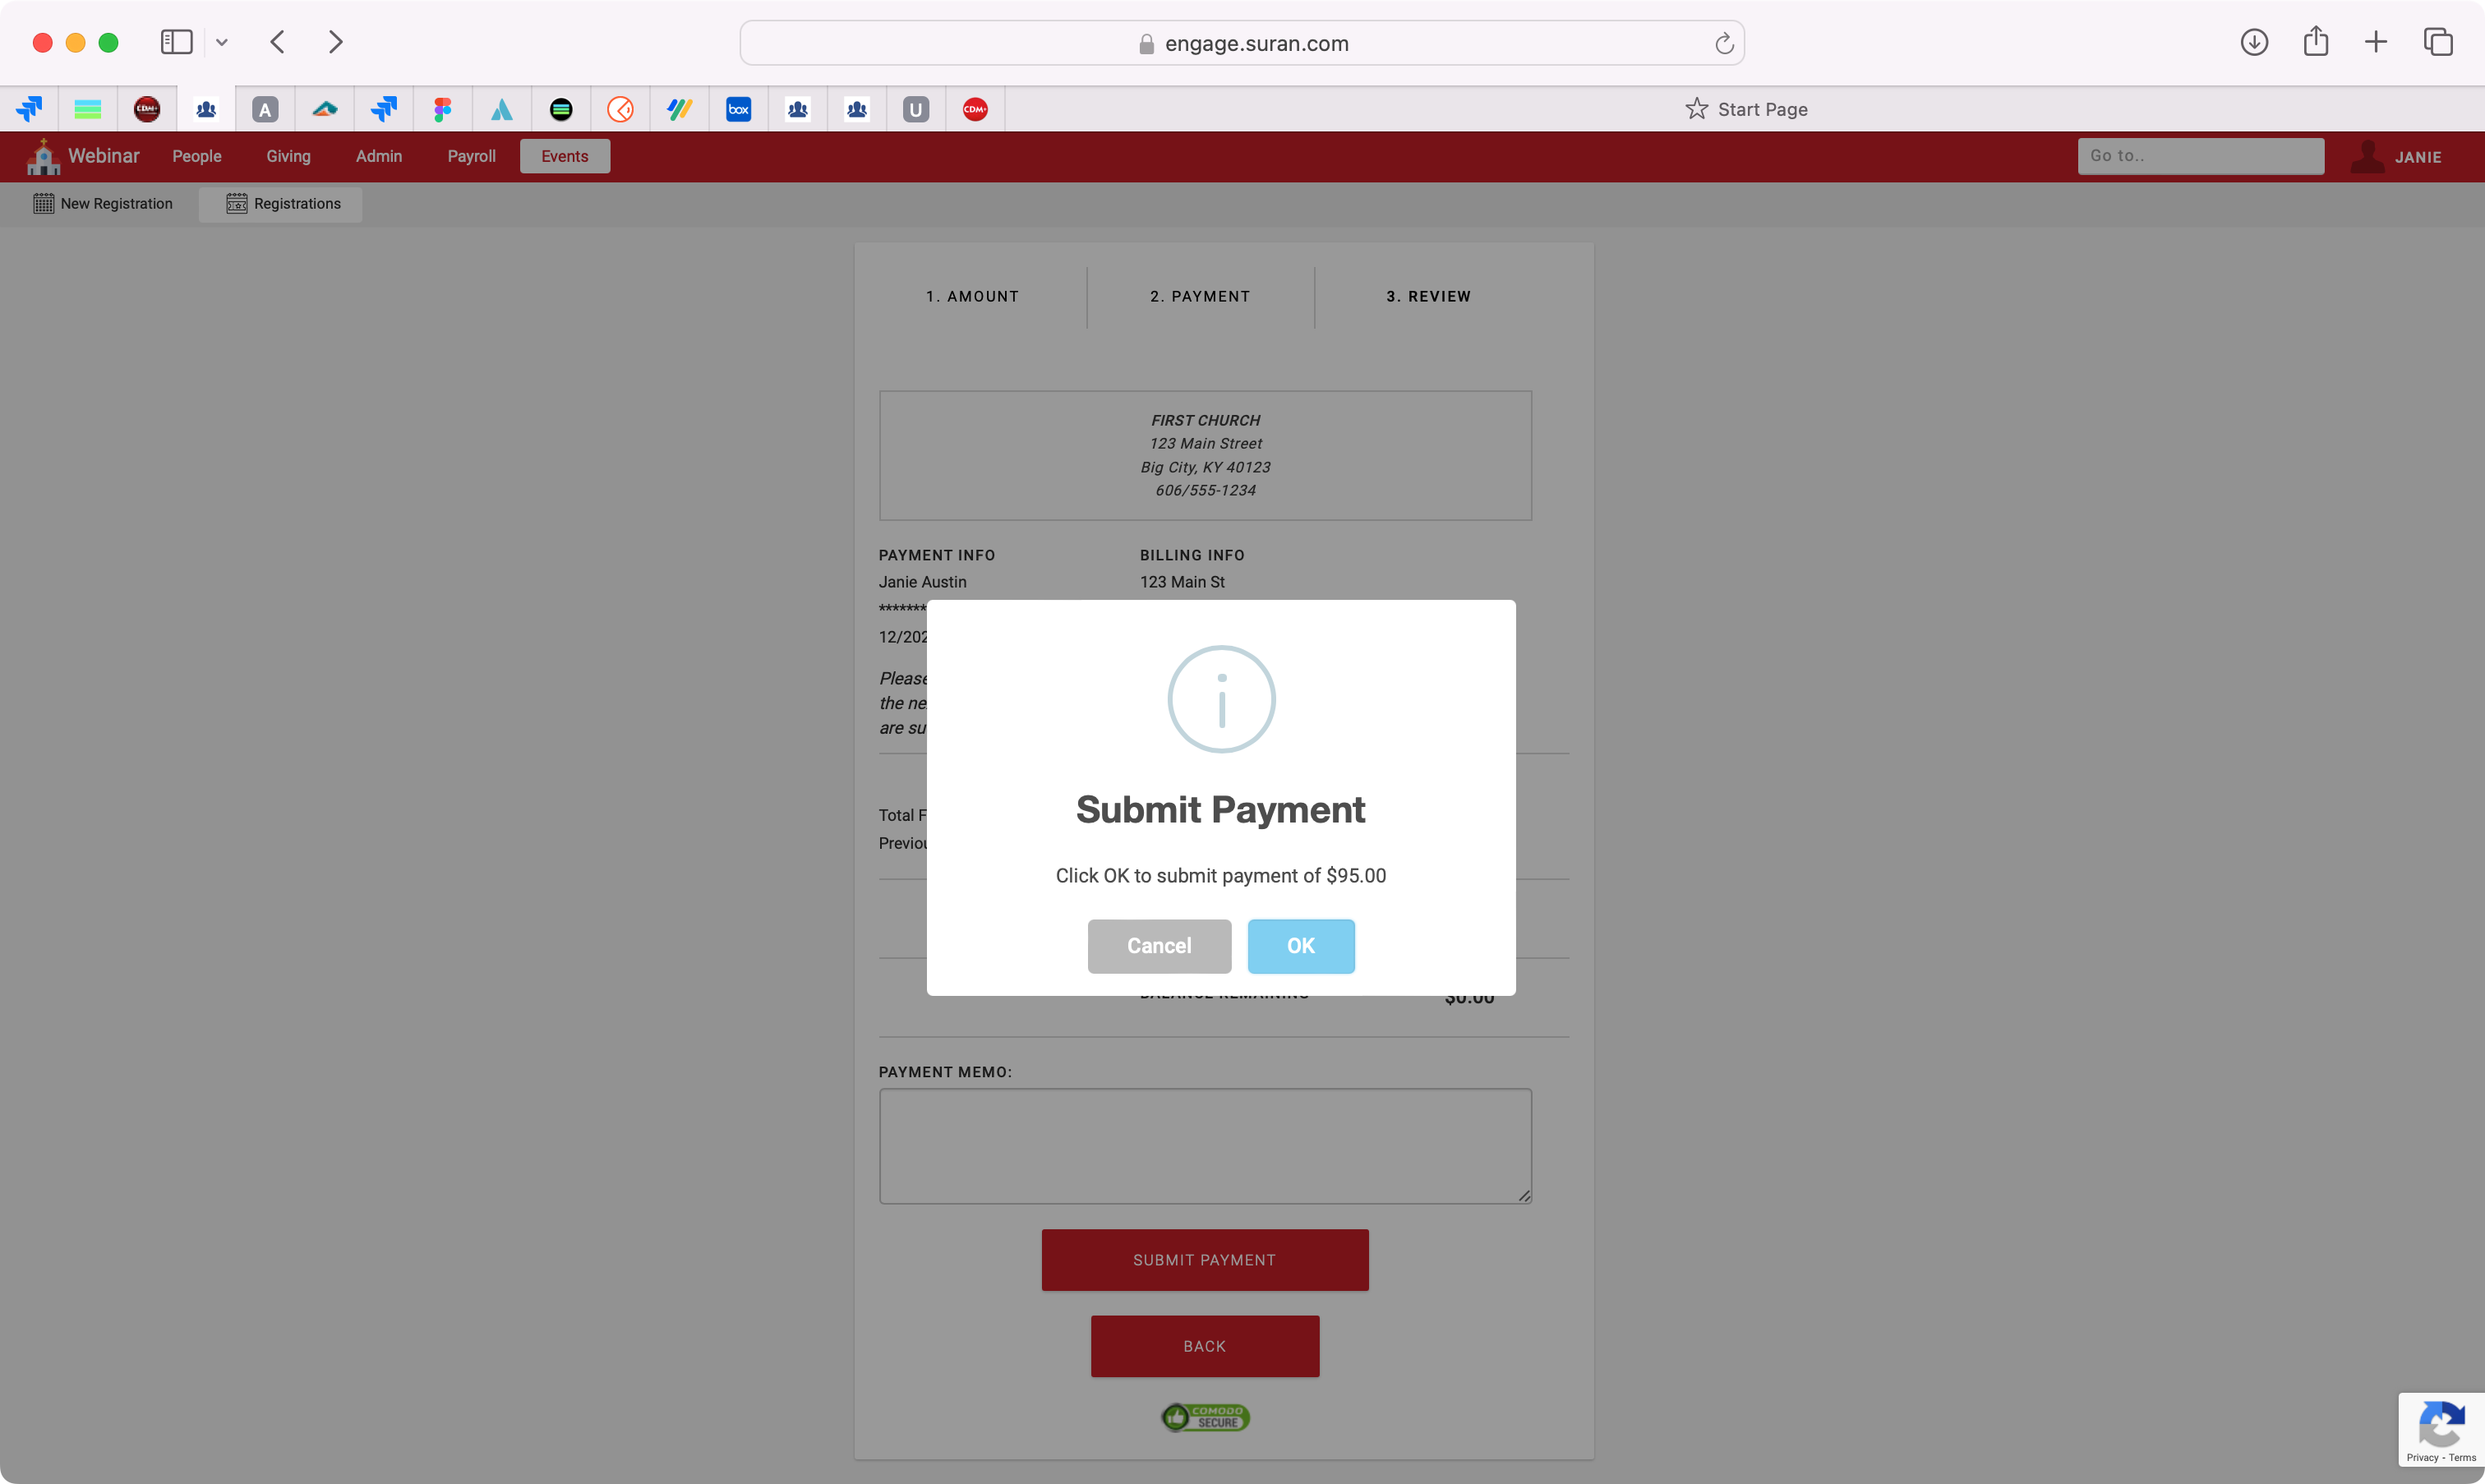Reload the page using the refresh icon

pyautogui.click(x=1724, y=43)
